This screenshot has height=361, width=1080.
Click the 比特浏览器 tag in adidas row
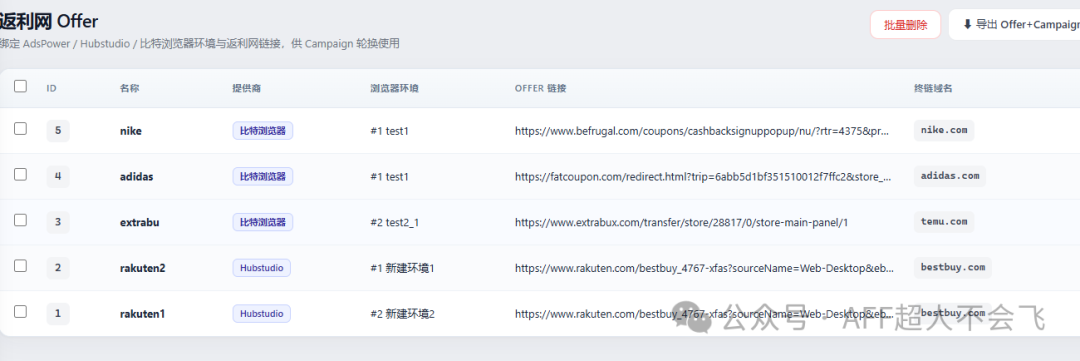(263, 176)
